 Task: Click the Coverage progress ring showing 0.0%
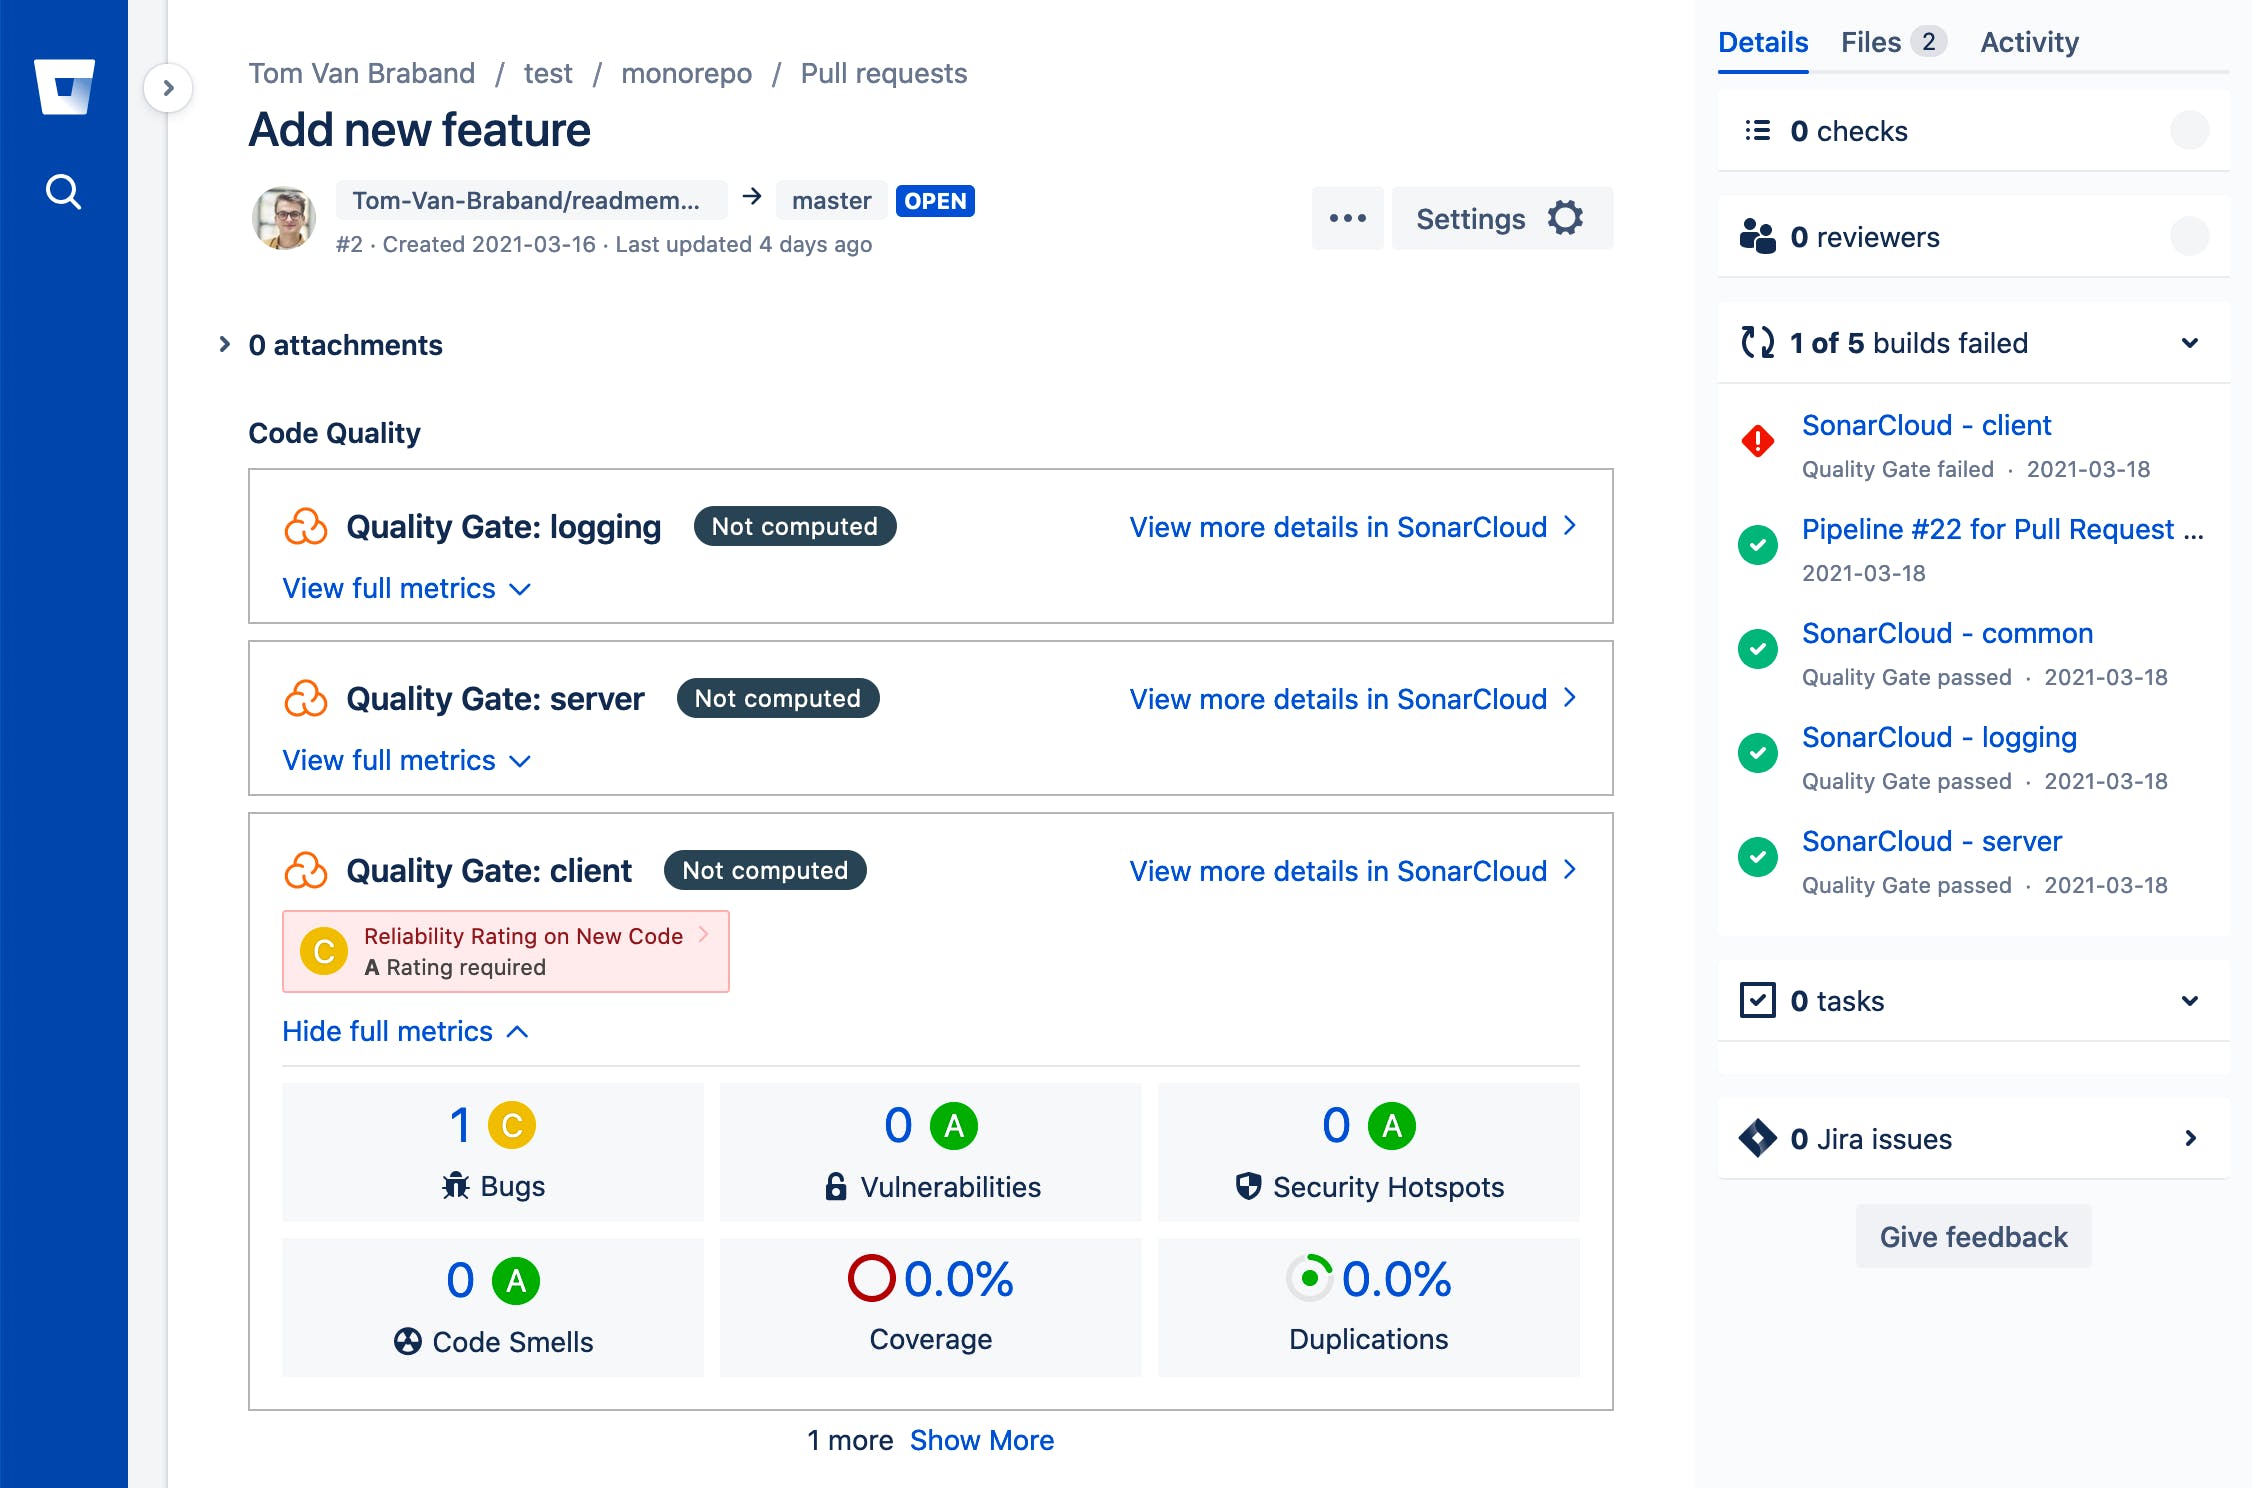pos(871,1279)
